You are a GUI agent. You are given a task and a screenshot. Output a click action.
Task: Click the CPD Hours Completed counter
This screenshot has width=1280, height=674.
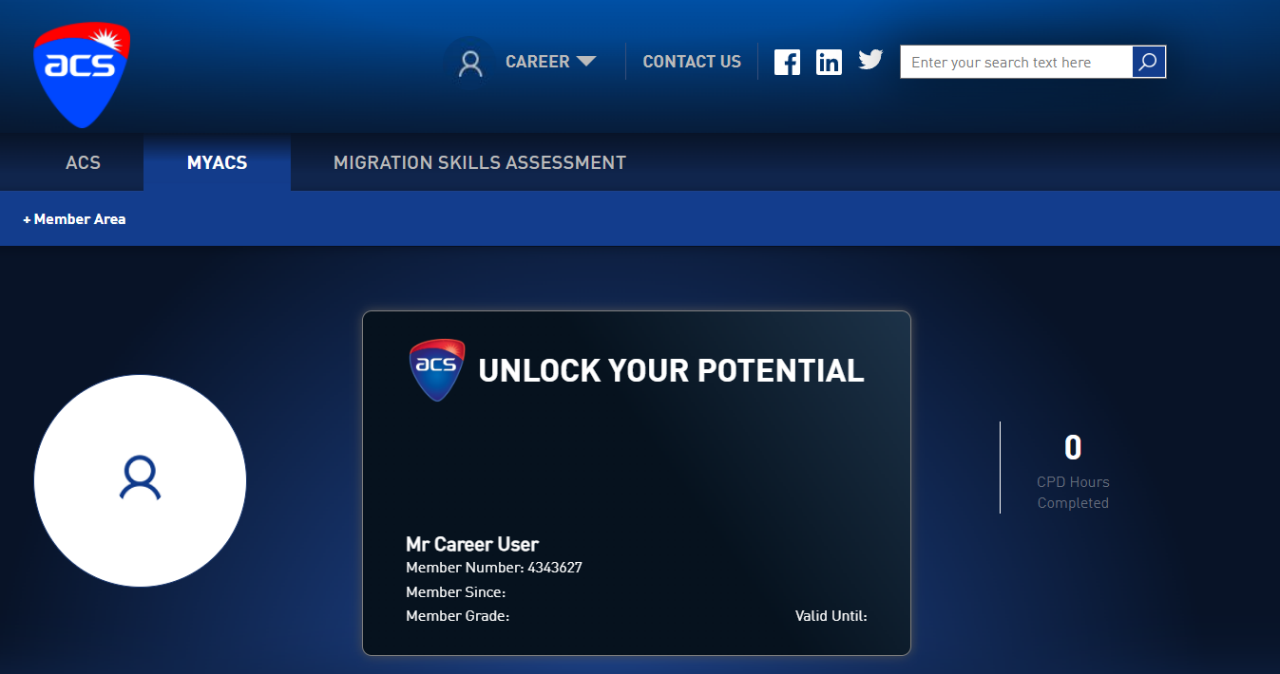(x=1072, y=470)
